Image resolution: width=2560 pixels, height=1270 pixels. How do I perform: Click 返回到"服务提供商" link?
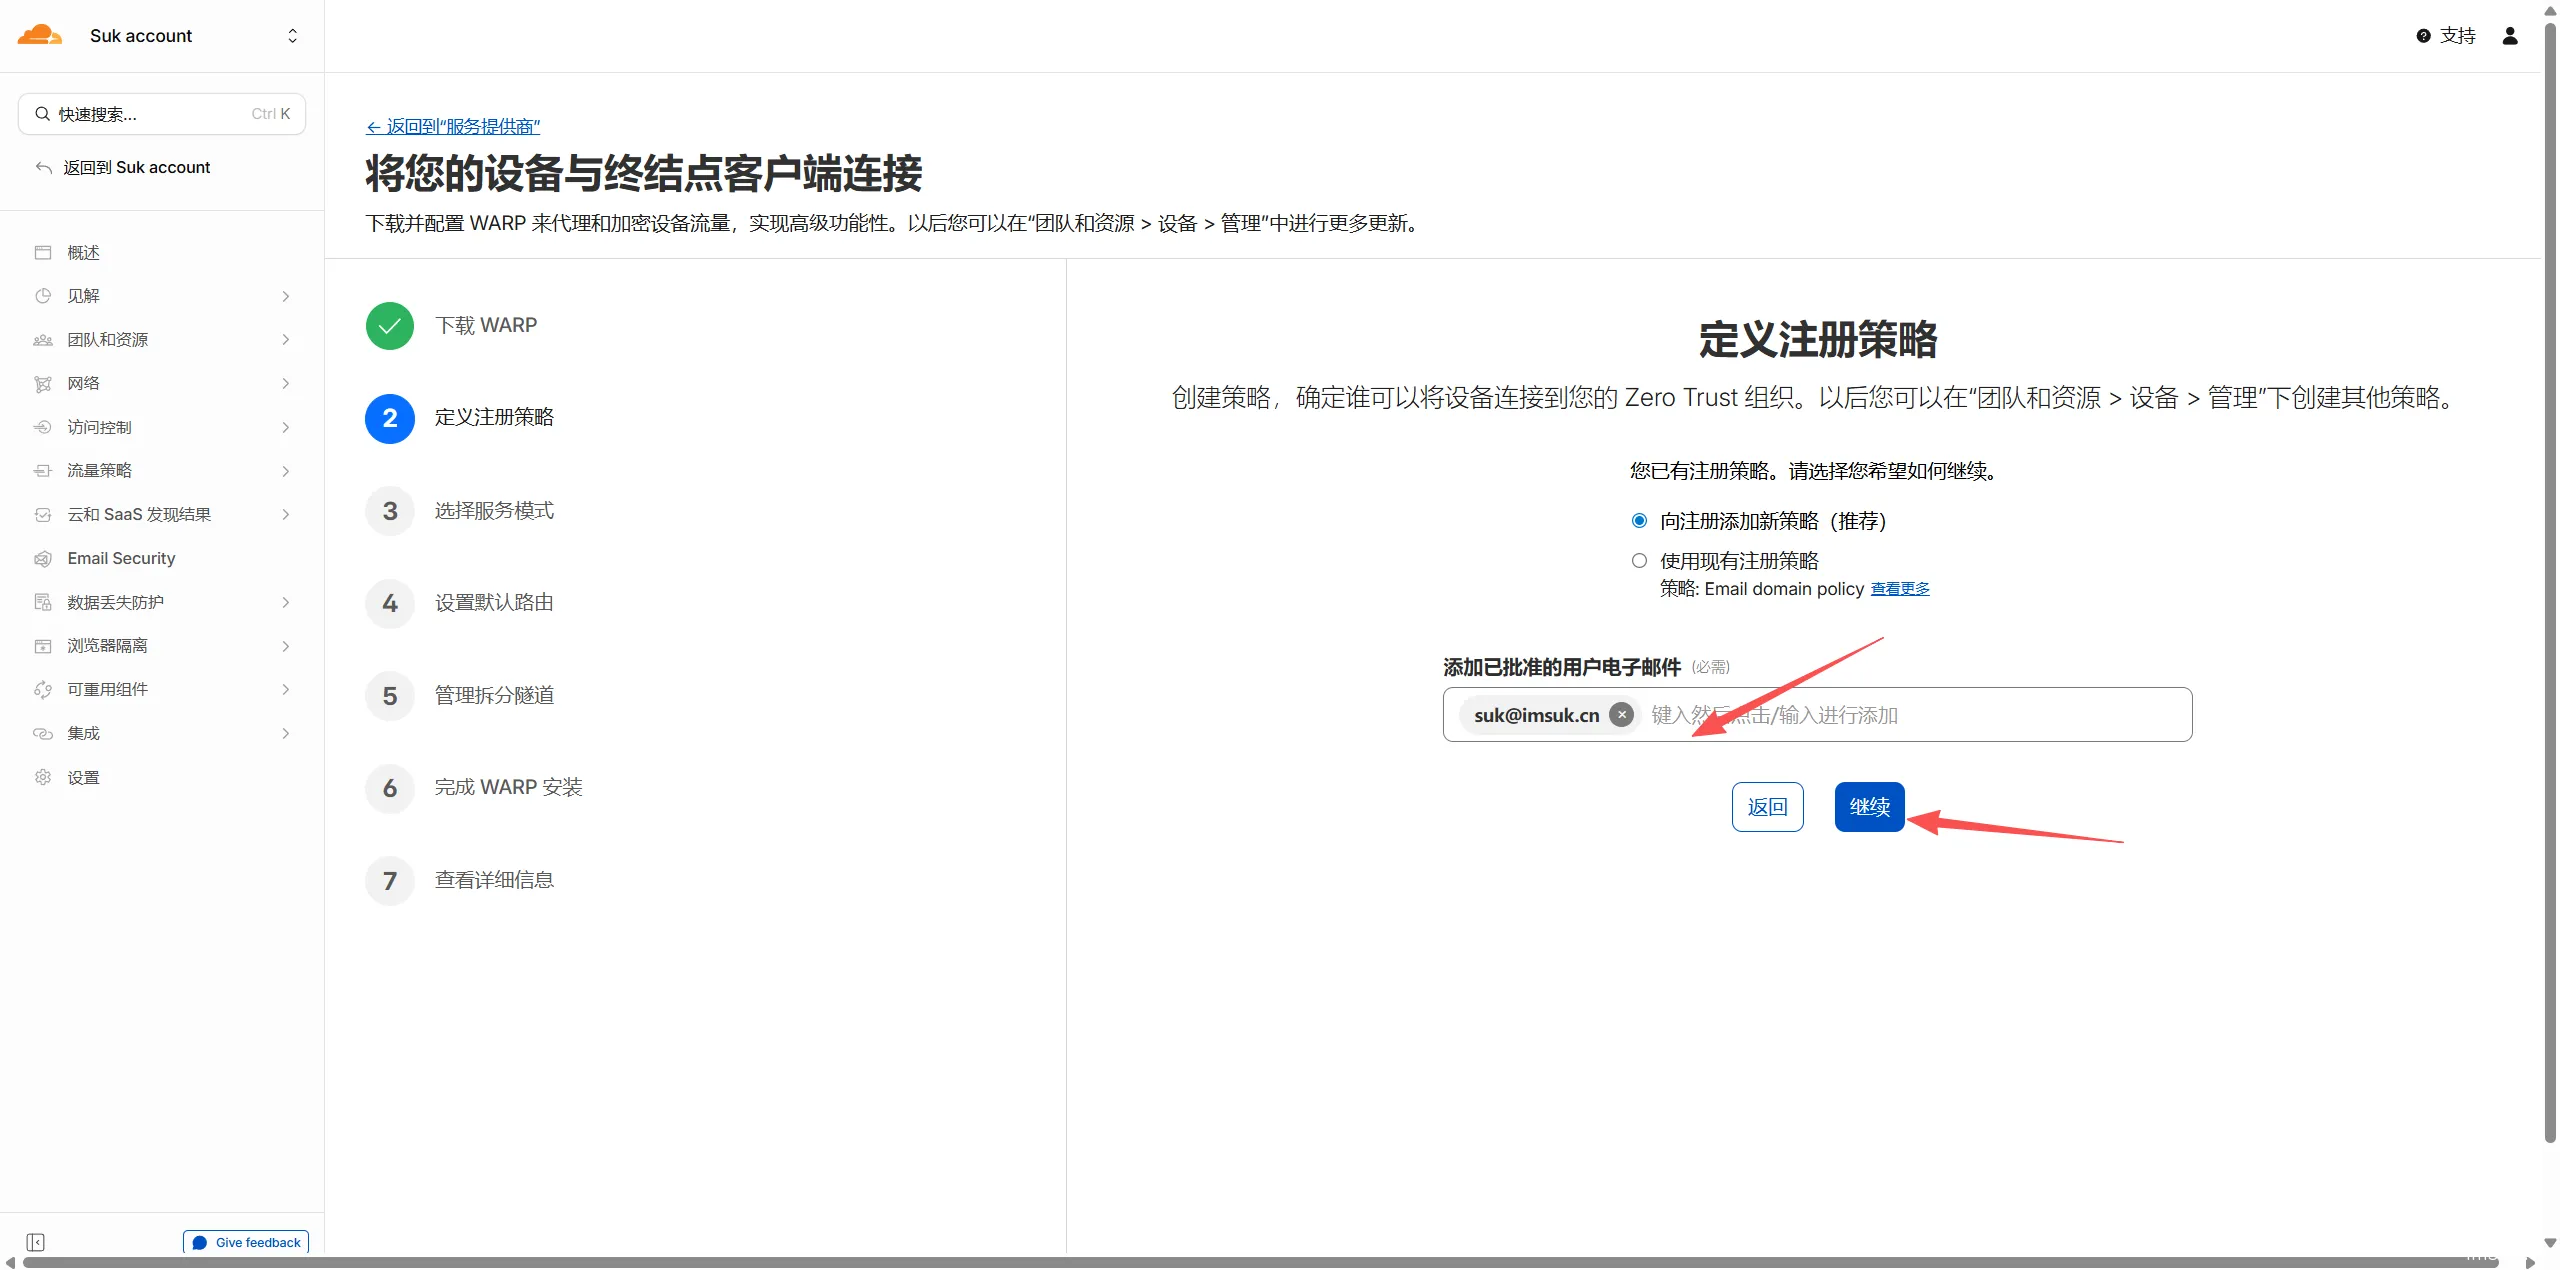(453, 127)
